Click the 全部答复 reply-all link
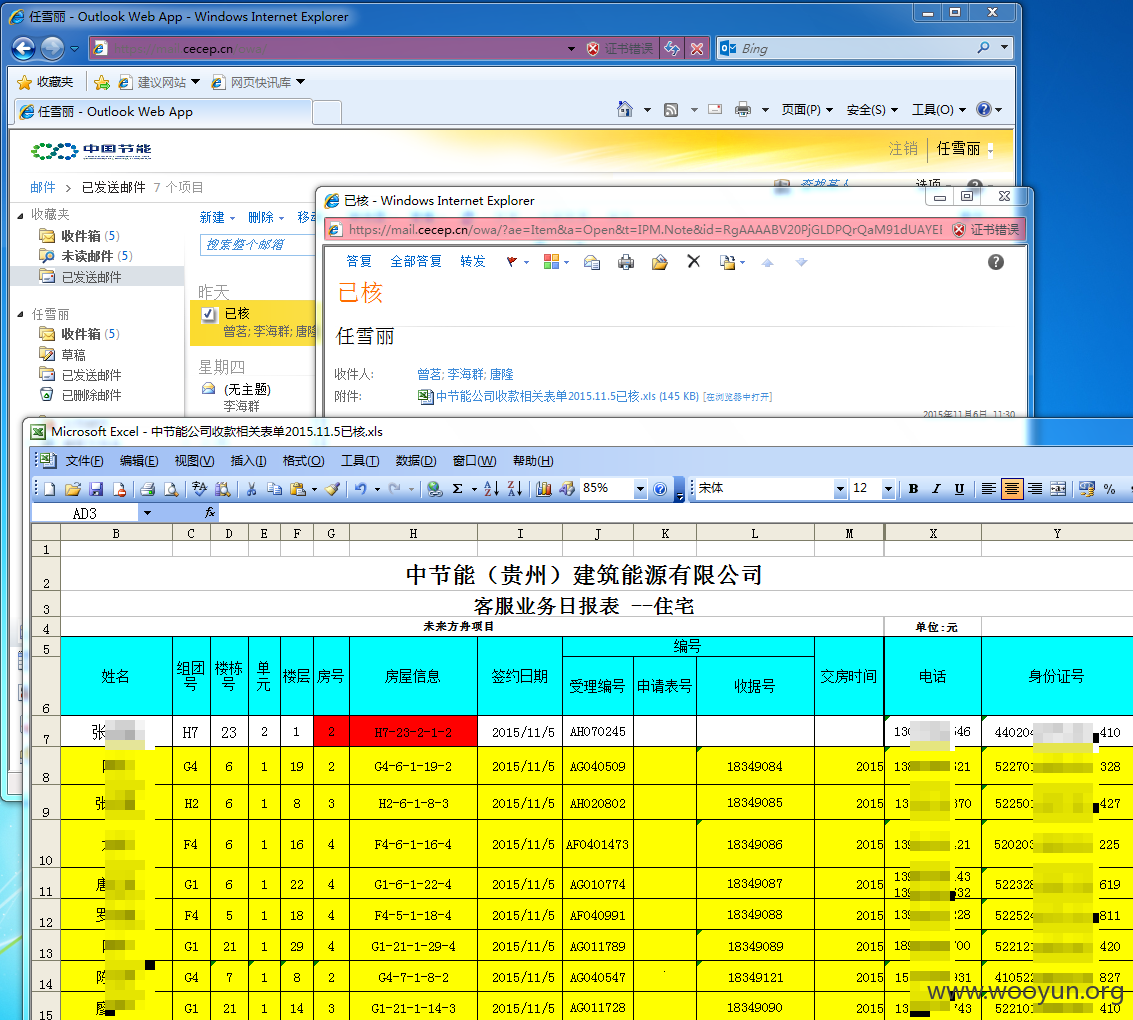 tap(415, 262)
